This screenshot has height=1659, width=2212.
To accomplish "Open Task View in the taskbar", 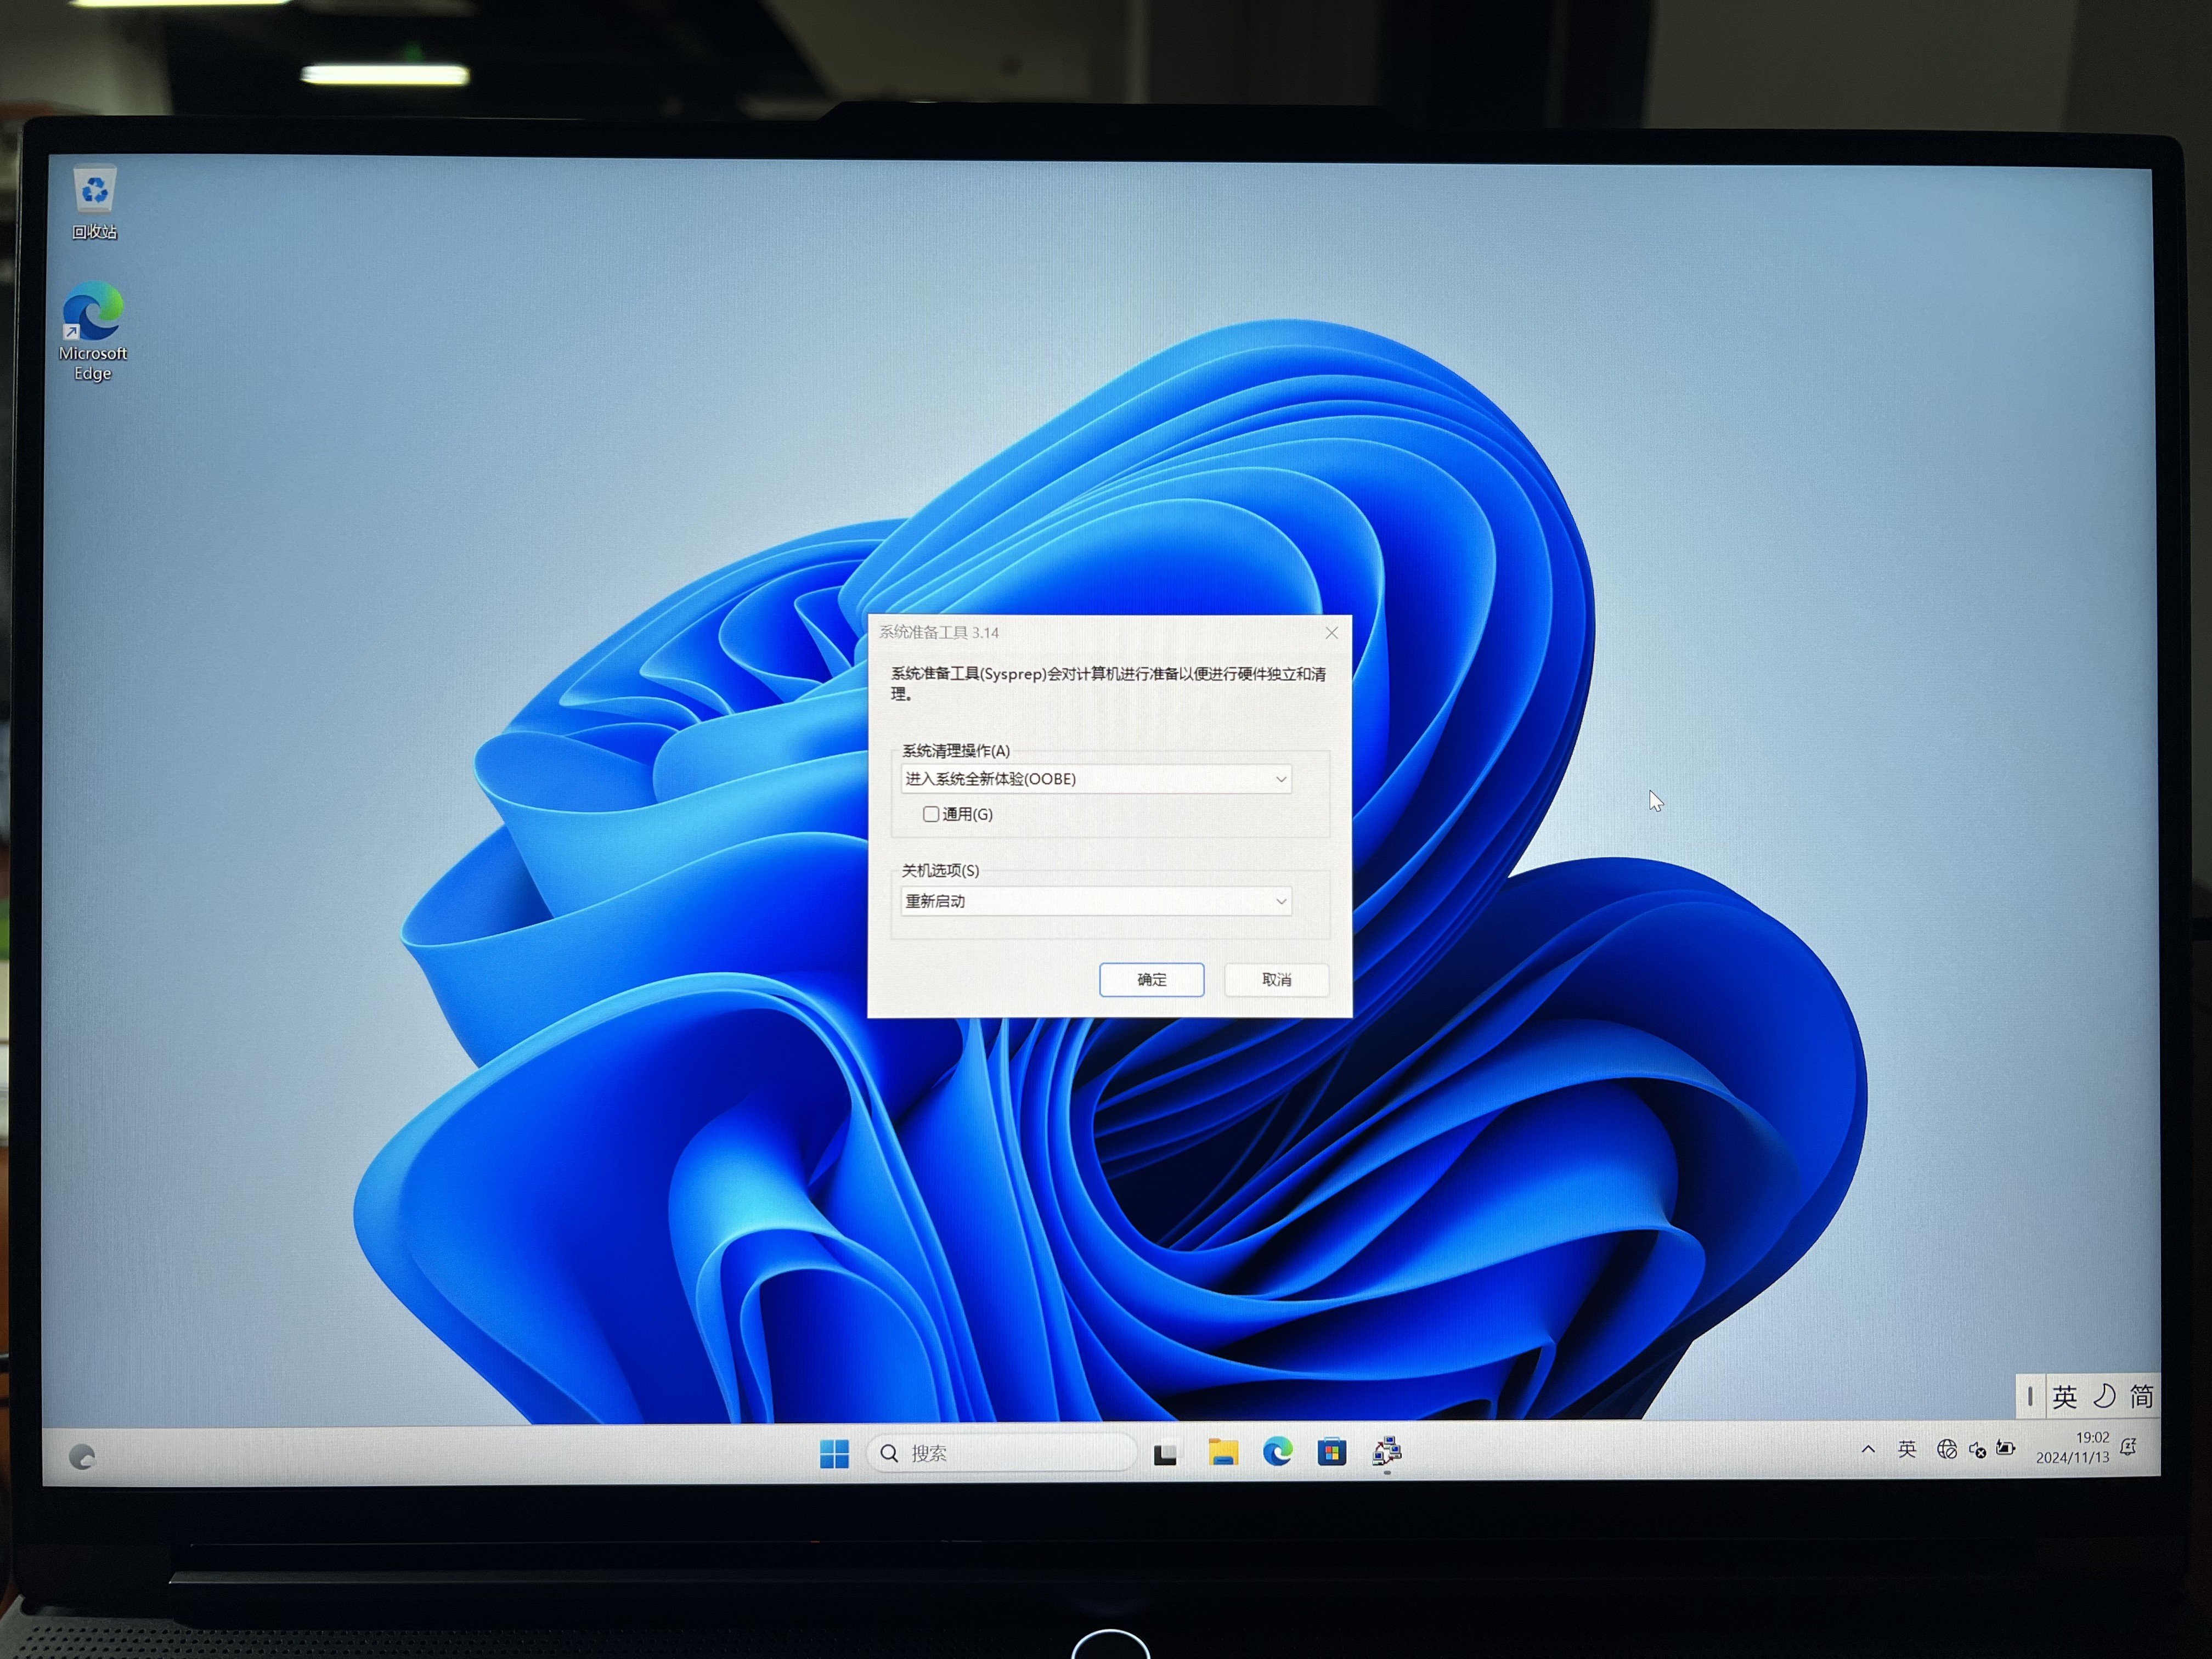I will point(1165,1453).
